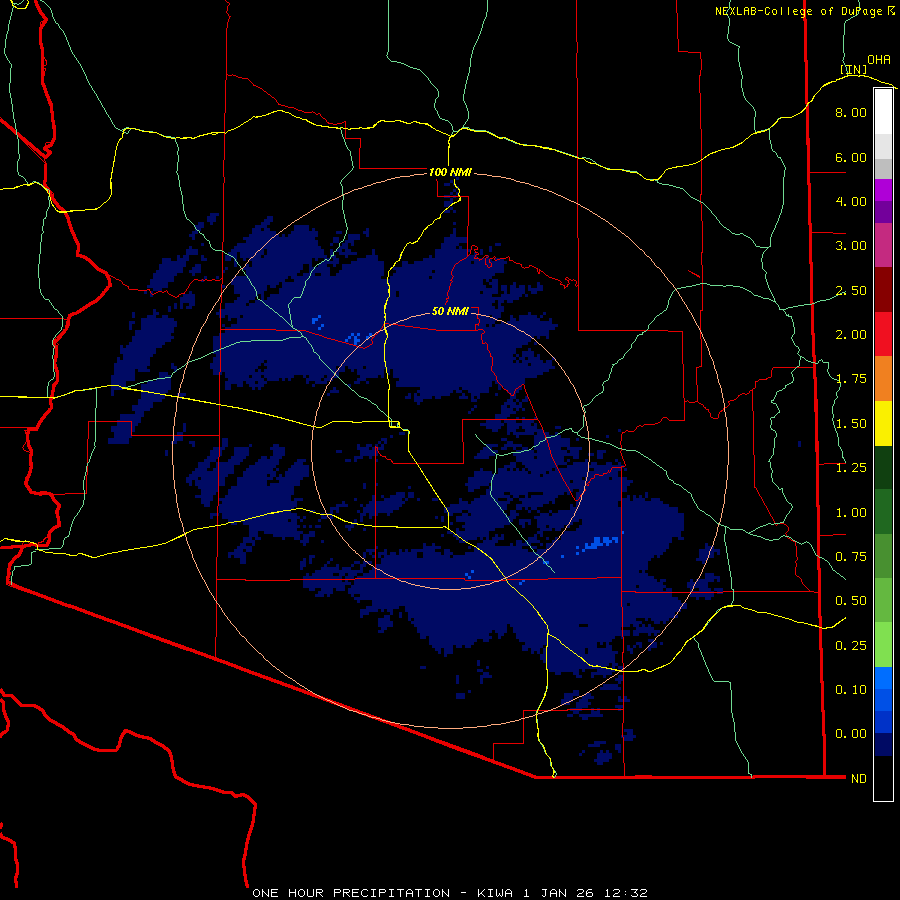Pick the bright red legend swatch

(883, 334)
